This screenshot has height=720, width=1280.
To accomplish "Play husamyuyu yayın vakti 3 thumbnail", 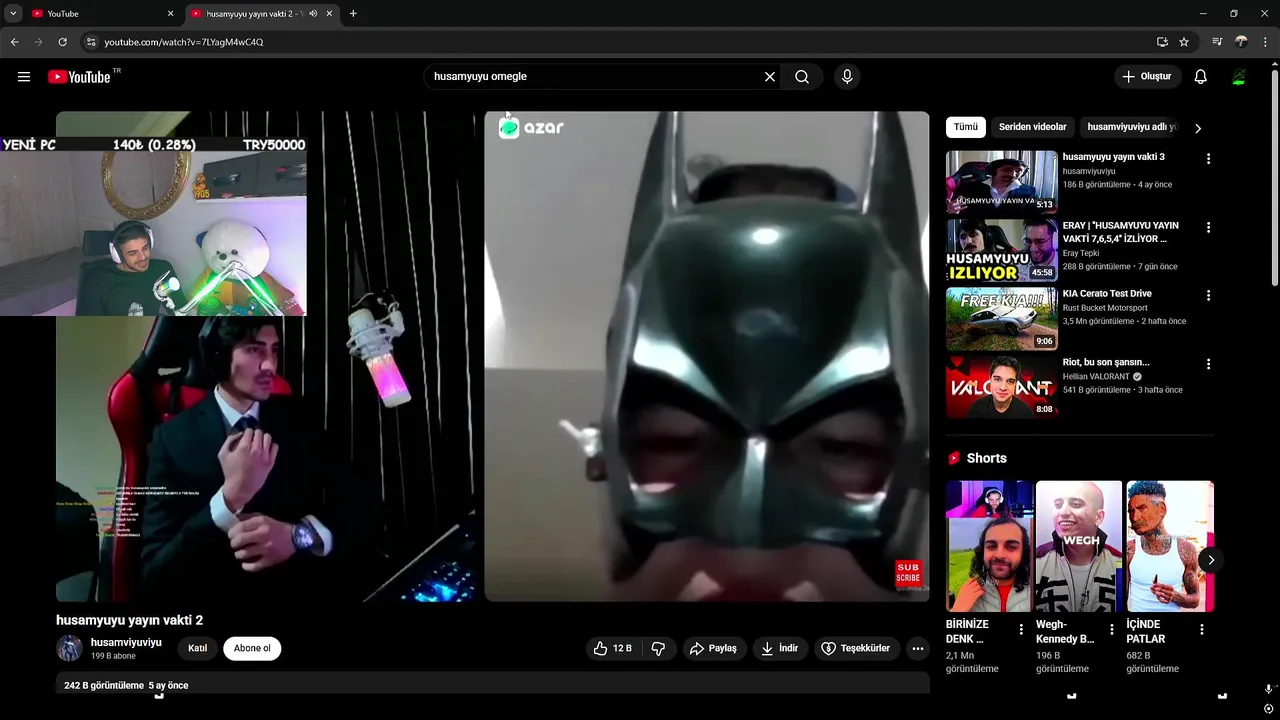I will point(1001,181).
